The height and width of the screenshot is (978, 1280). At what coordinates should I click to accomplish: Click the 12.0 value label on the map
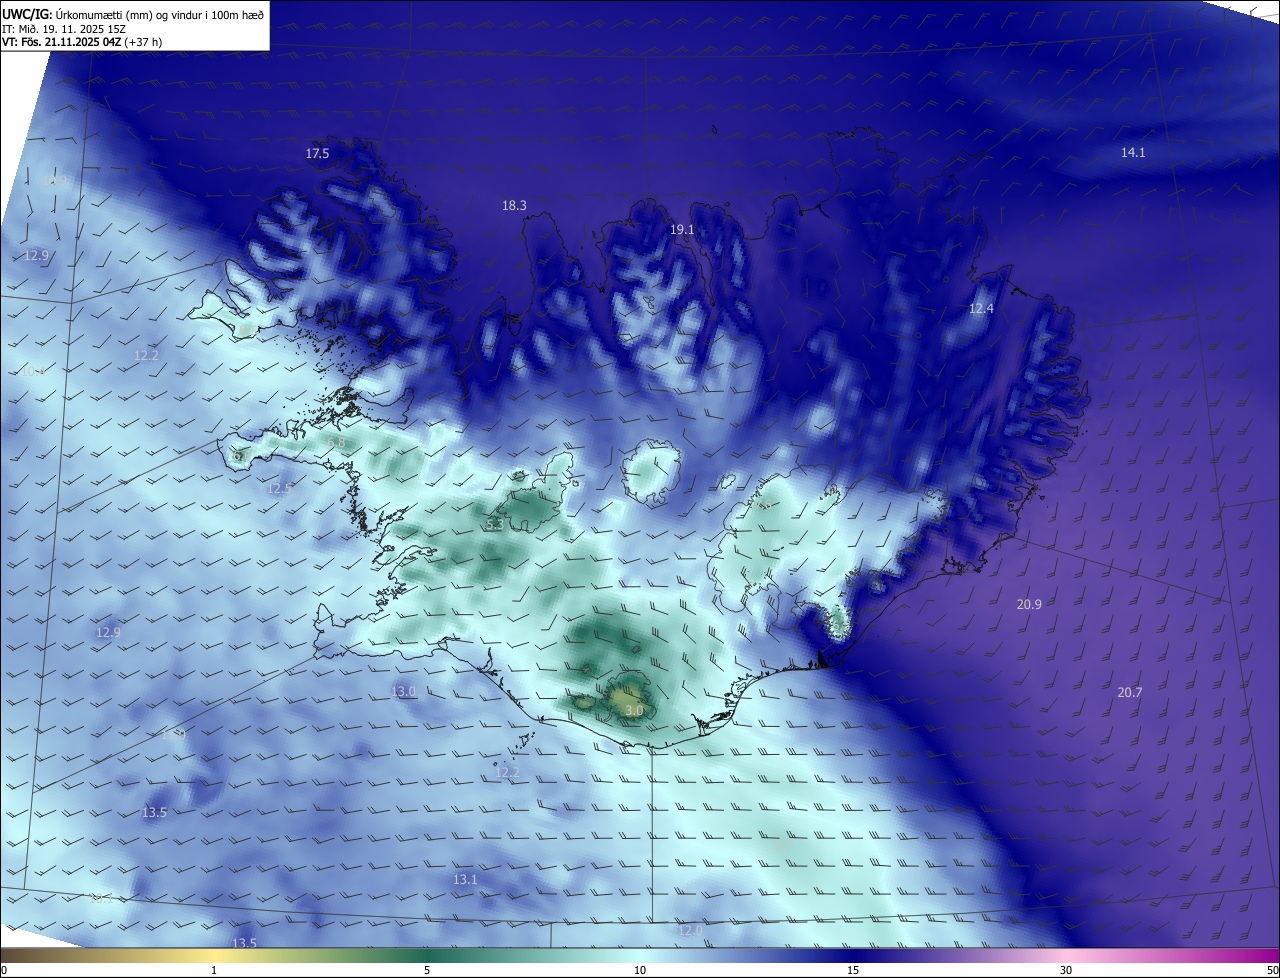click(x=691, y=930)
